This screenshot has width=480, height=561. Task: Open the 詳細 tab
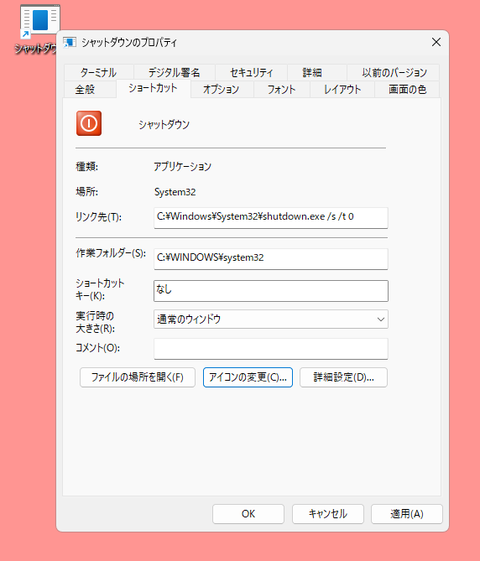tap(312, 73)
